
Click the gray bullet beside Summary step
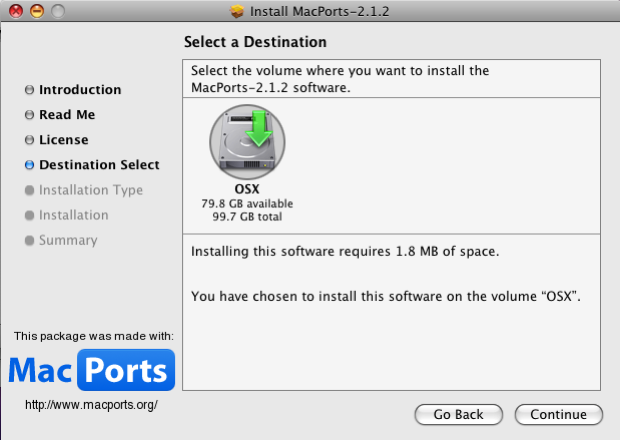[x=29, y=240]
